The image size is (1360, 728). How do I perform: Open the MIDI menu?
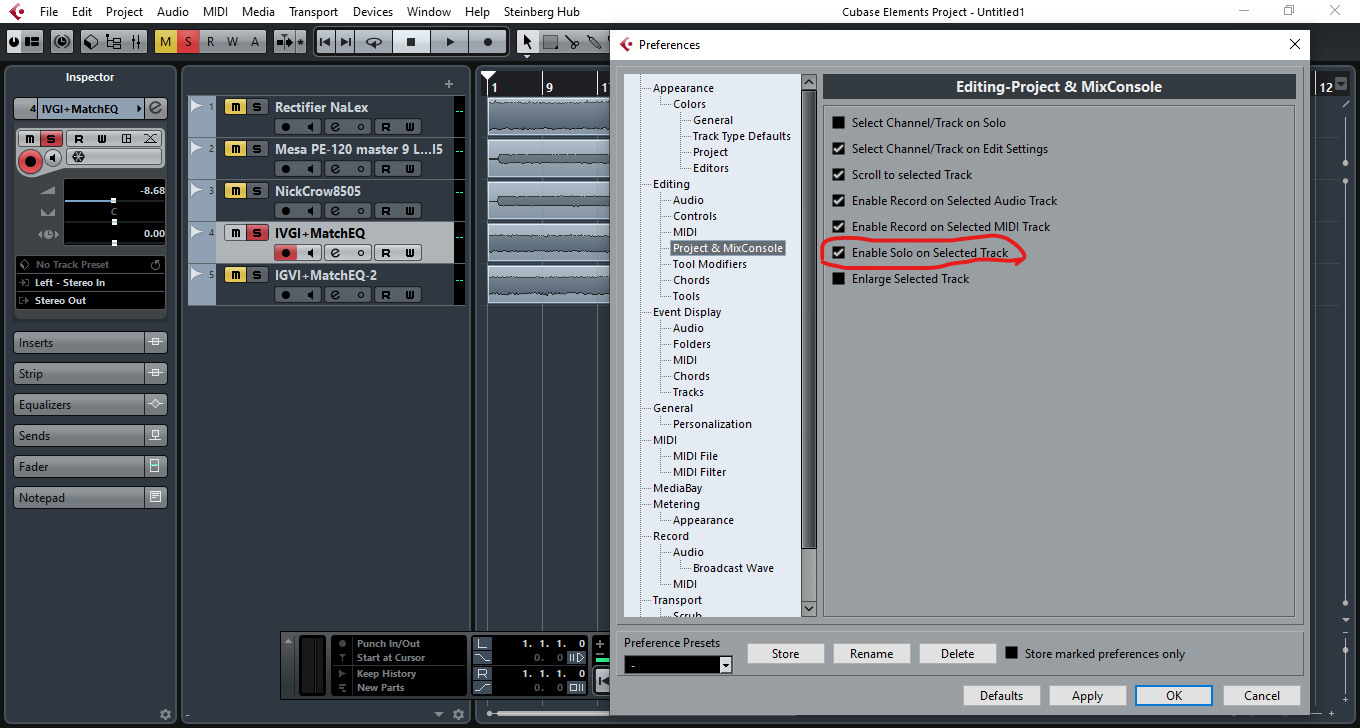[215, 12]
